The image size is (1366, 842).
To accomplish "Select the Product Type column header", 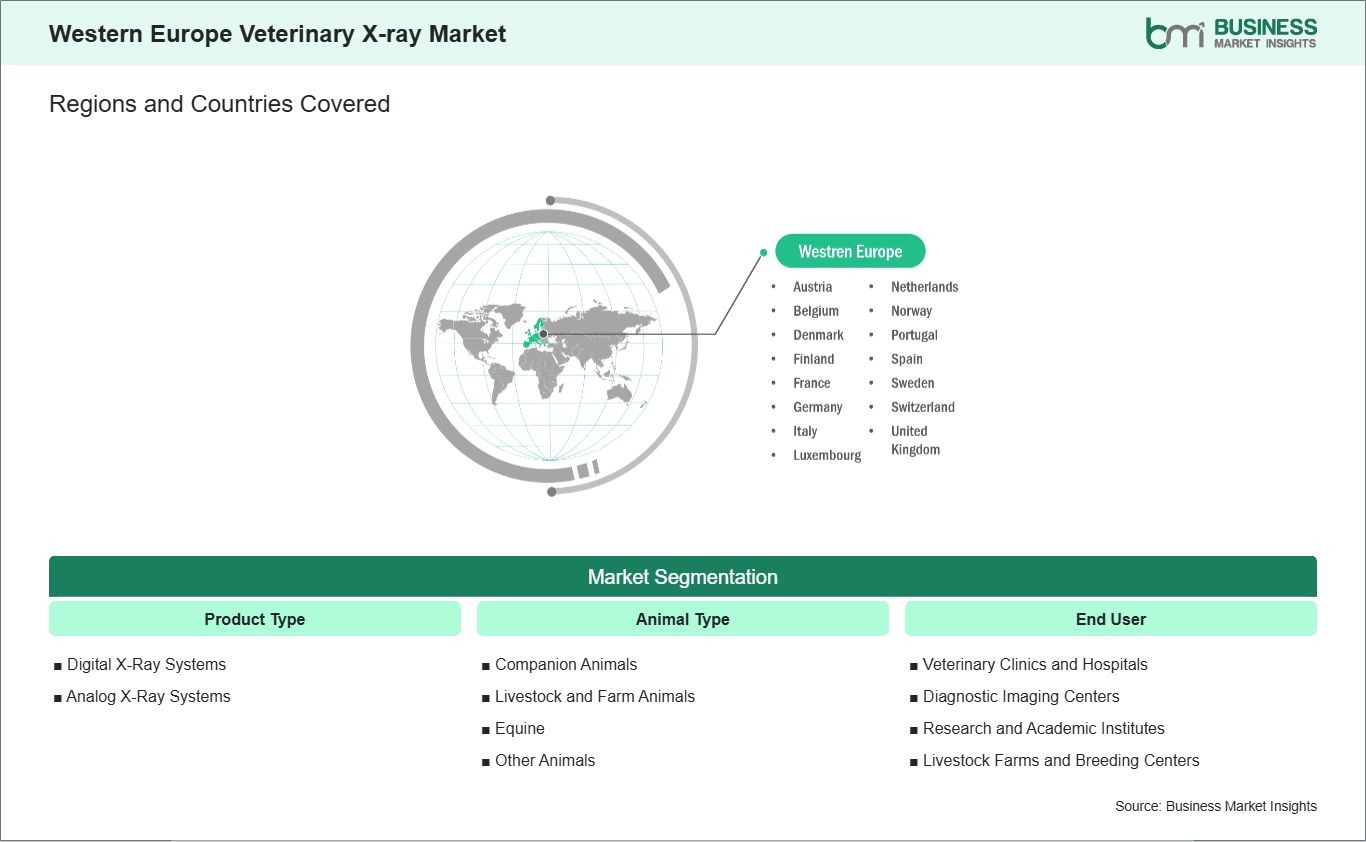I will click(x=255, y=619).
